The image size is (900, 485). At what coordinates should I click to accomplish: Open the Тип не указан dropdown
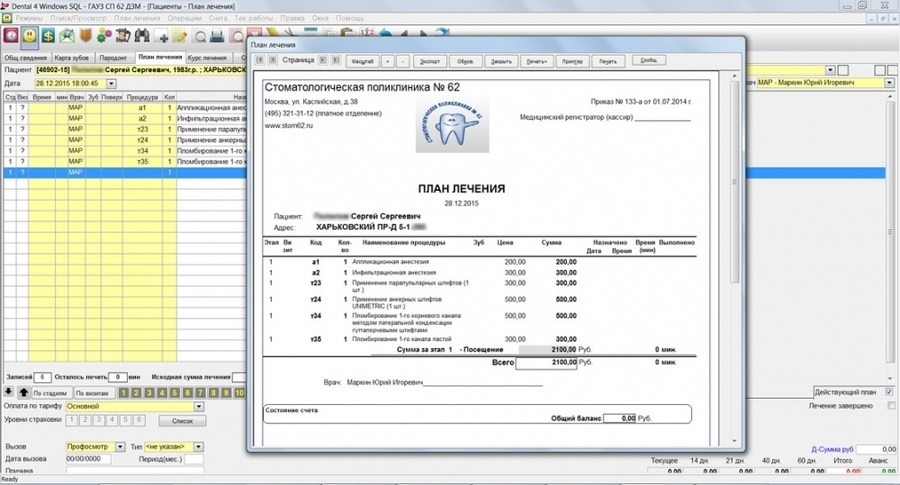click(198, 447)
